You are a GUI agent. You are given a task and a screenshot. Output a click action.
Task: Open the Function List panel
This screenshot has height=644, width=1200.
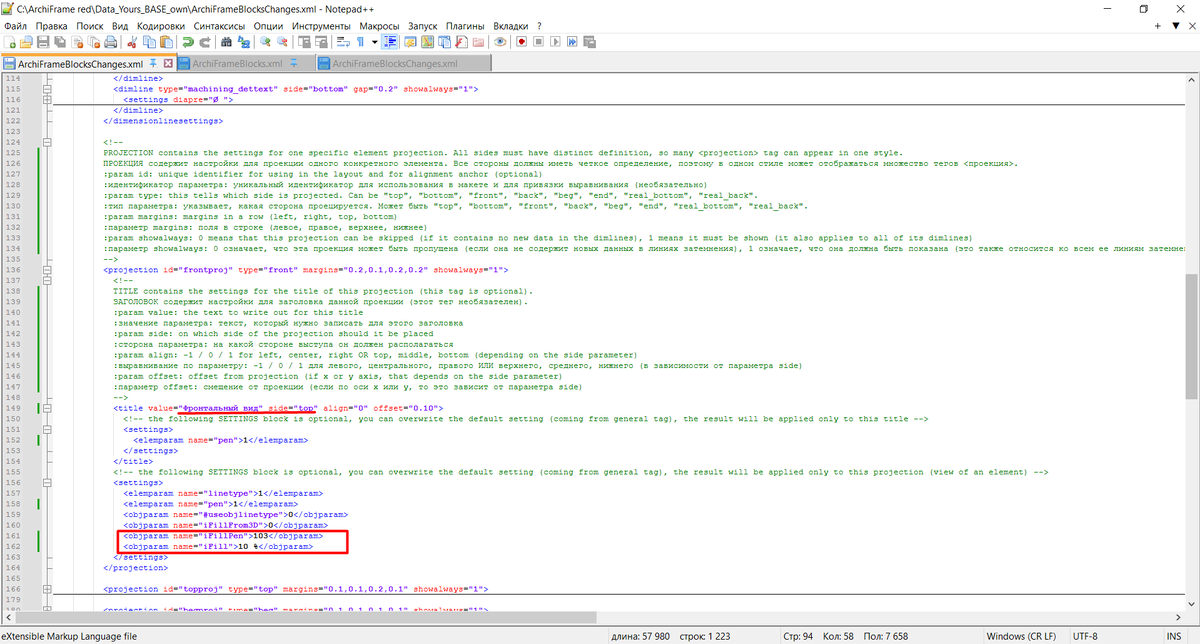coord(461,42)
